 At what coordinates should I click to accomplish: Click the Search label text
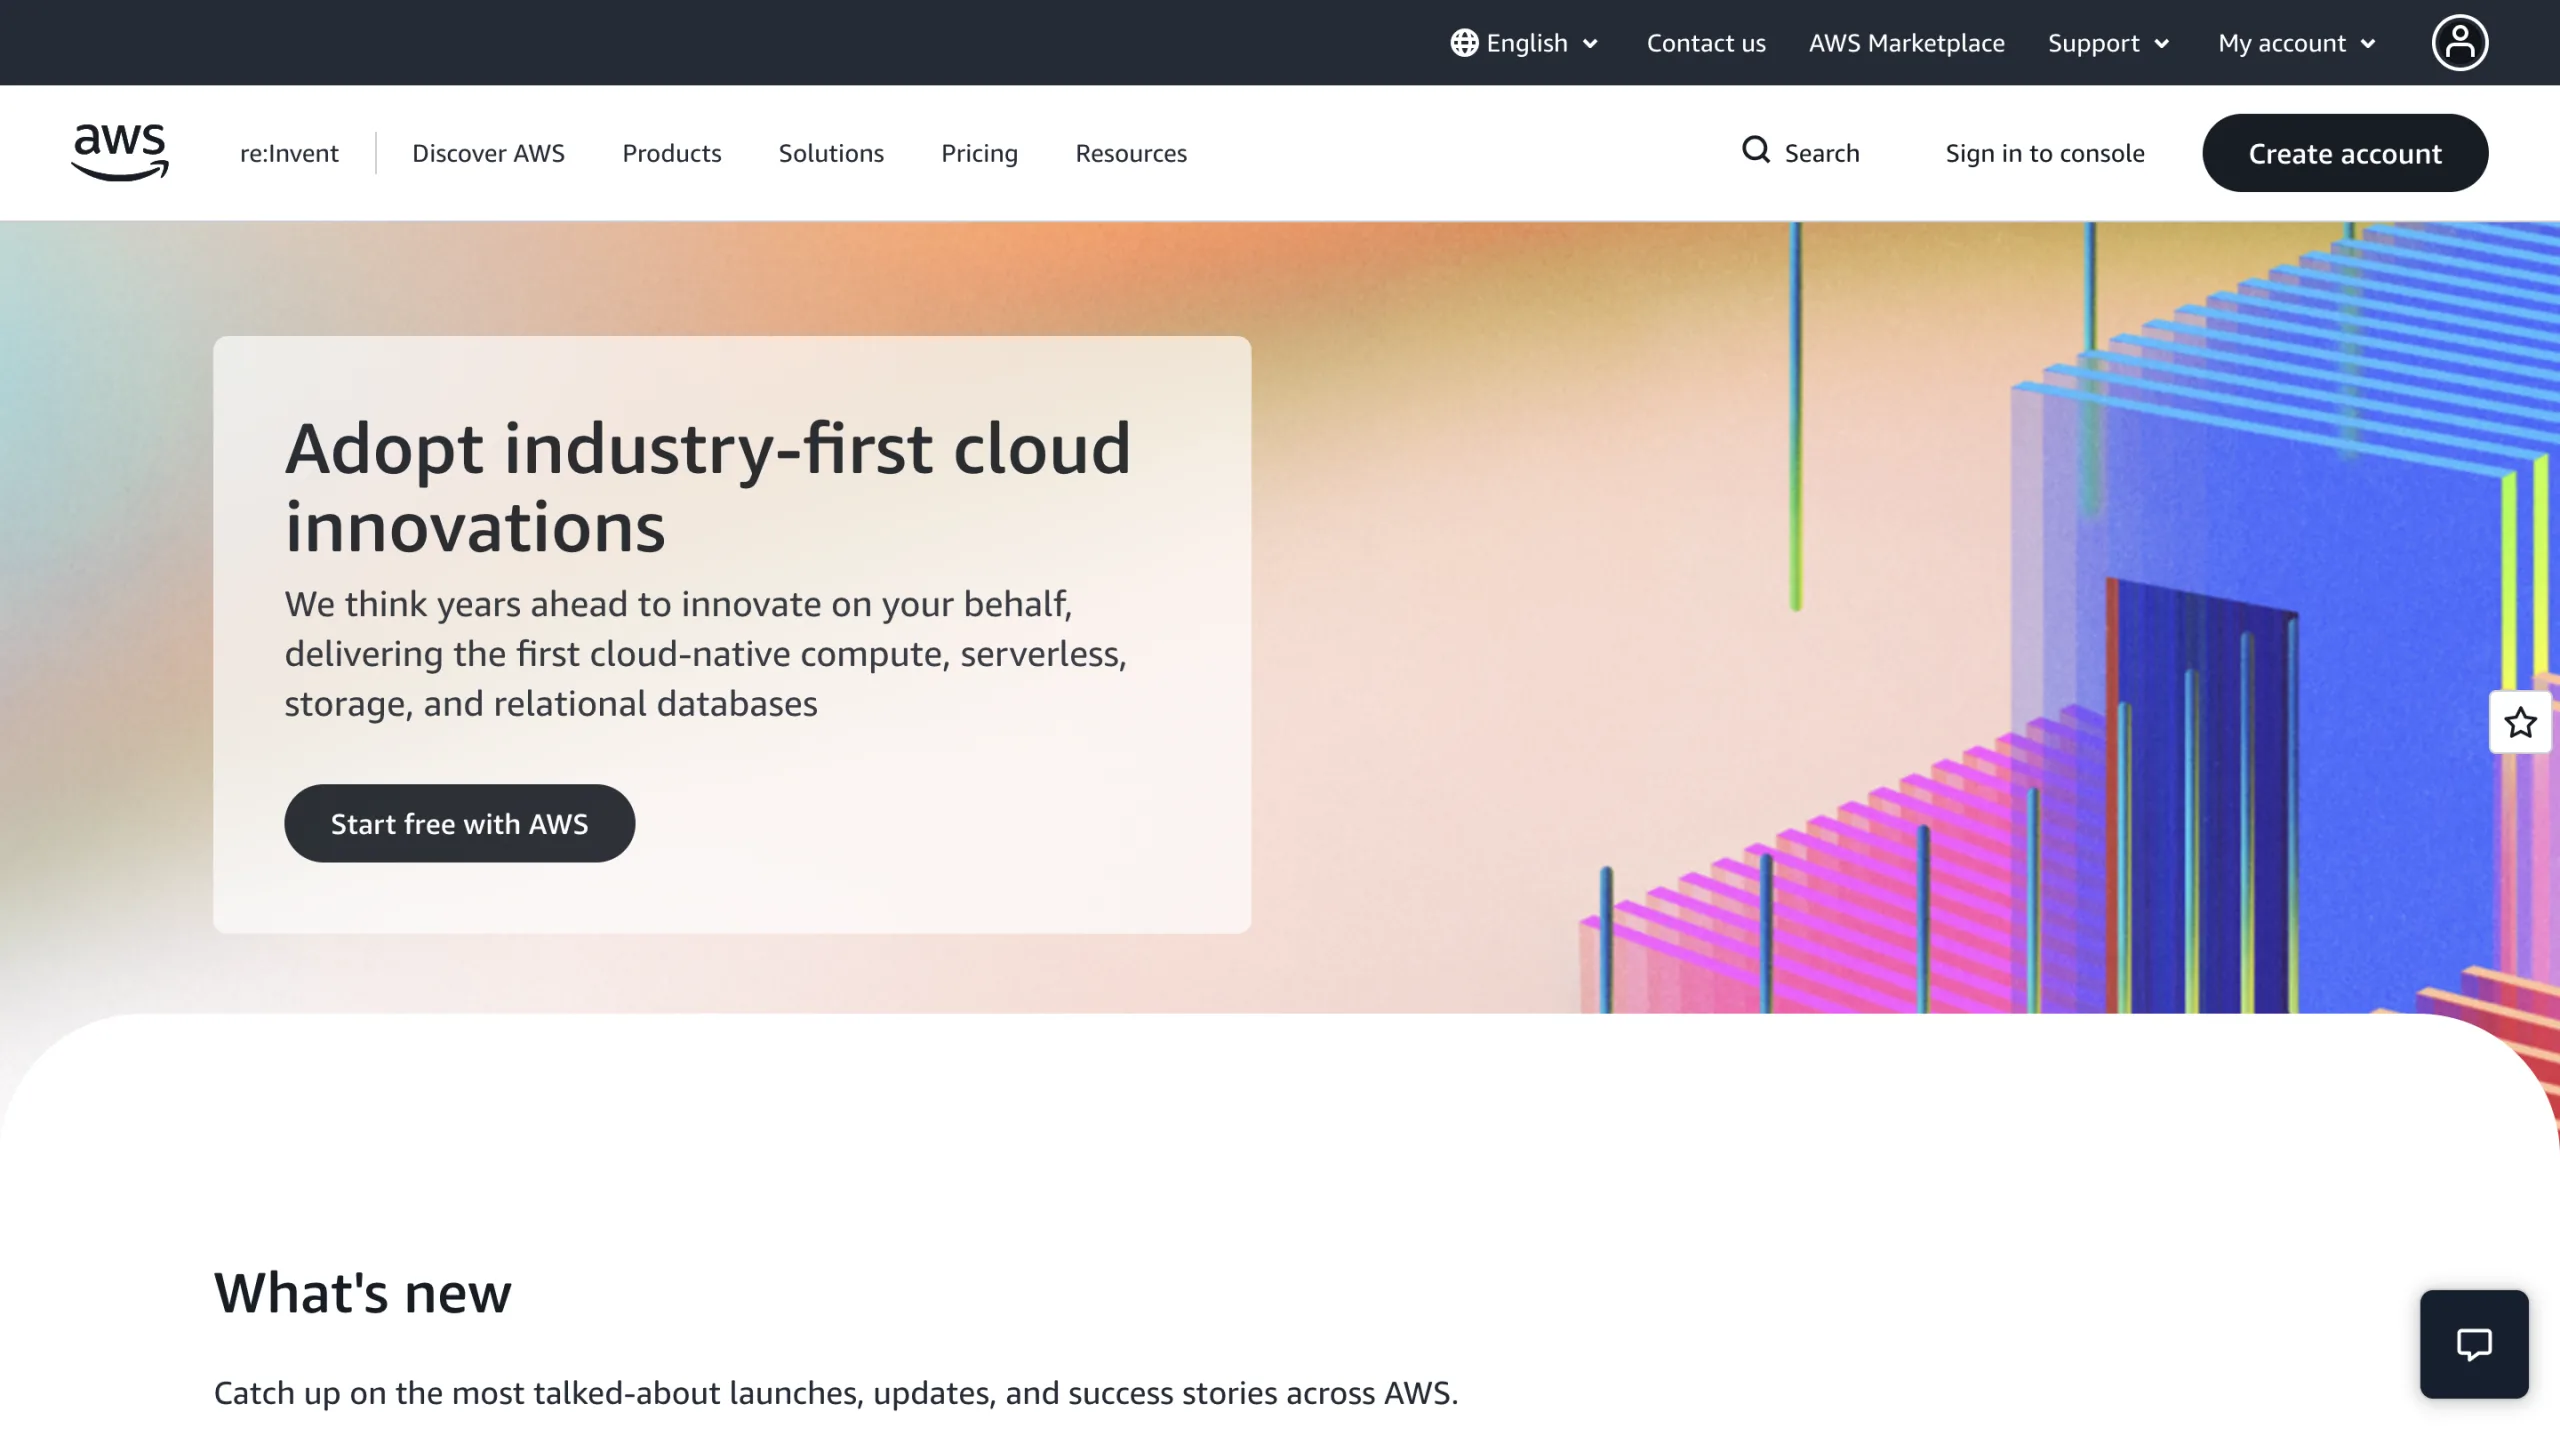click(1822, 153)
